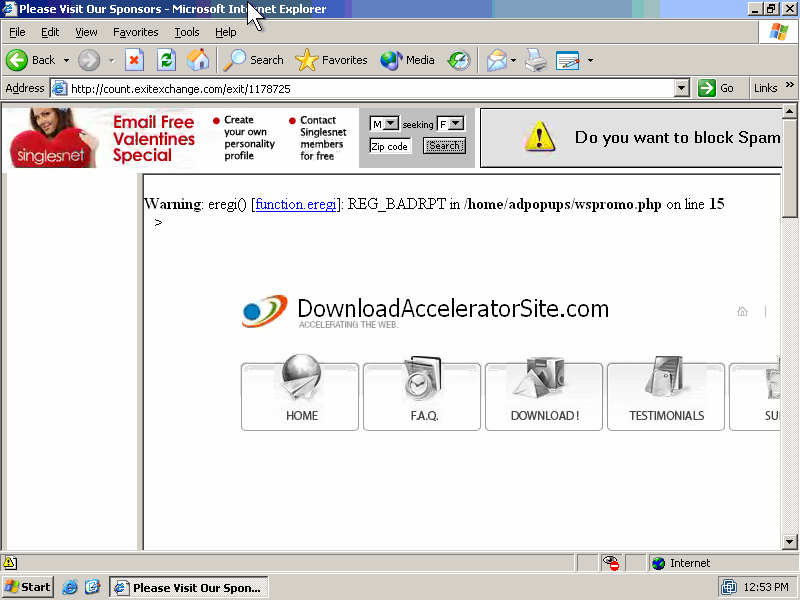
Task: Open the Search pane from the toolbar
Action: (x=254, y=60)
